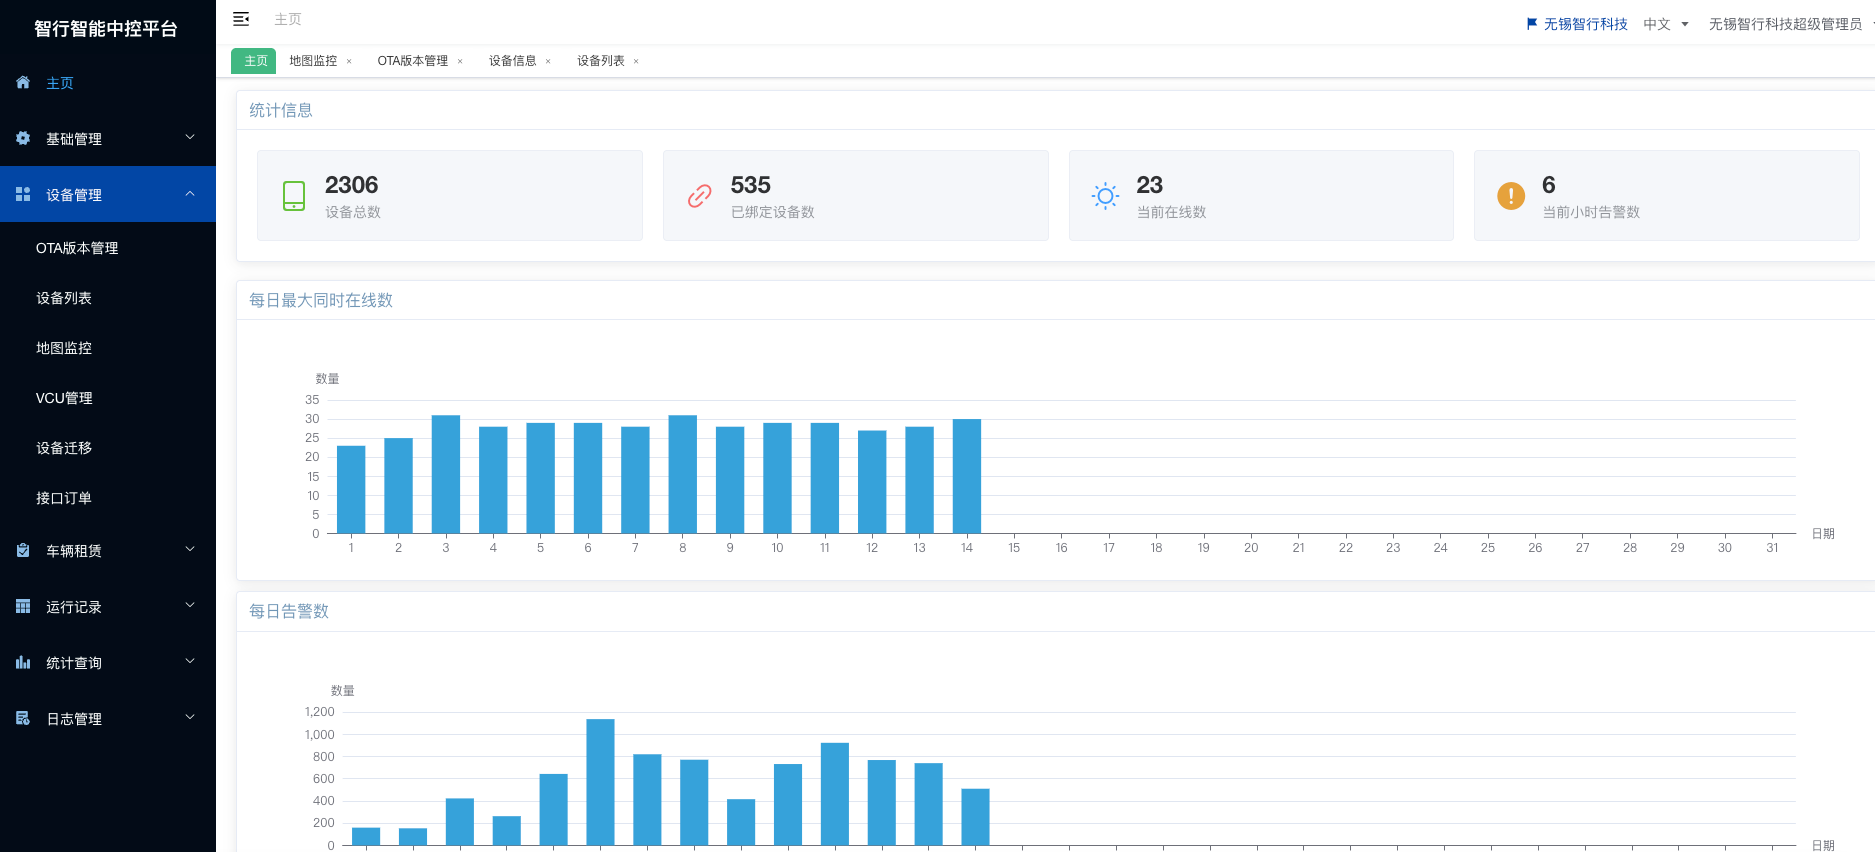This screenshot has height=852, width=1875.
Task: Expand the 统计查询 menu chevron
Action: click(190, 661)
